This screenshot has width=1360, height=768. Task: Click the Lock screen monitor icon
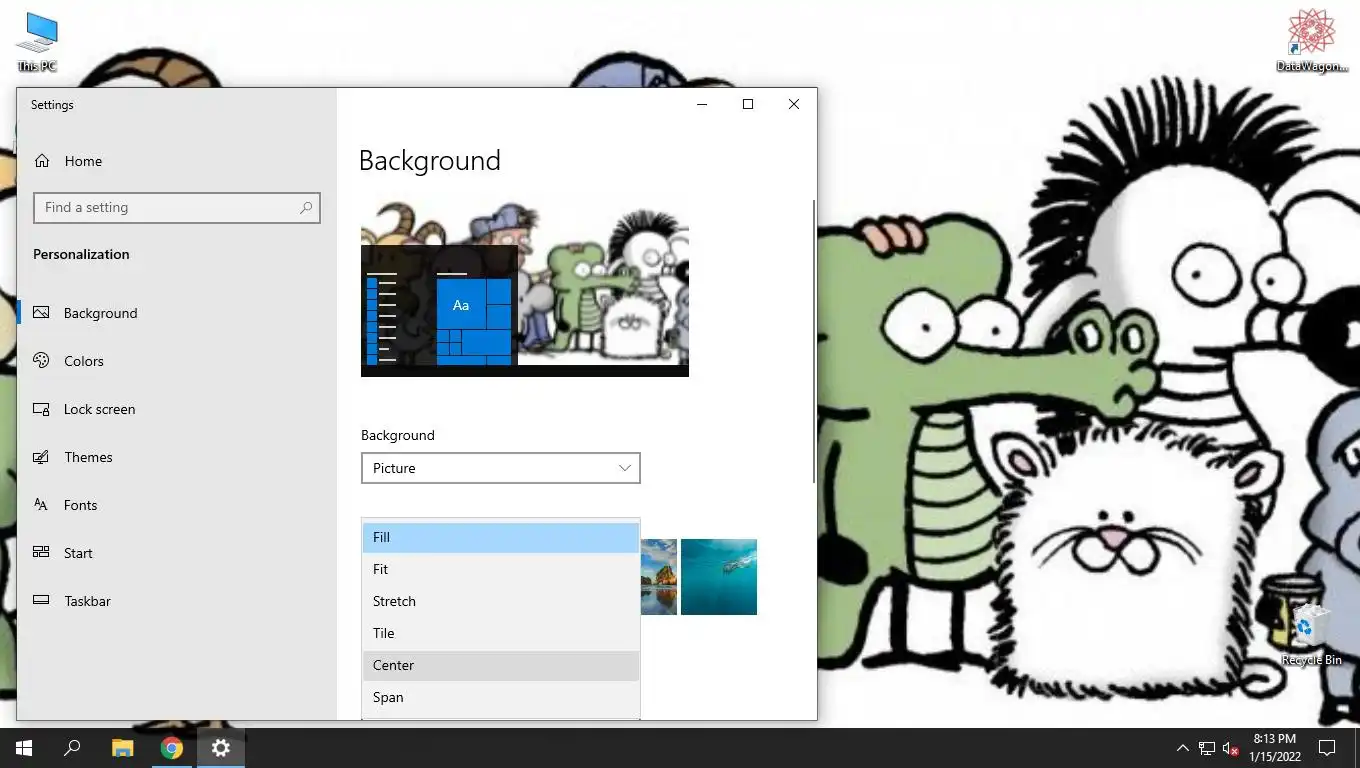click(x=42, y=409)
